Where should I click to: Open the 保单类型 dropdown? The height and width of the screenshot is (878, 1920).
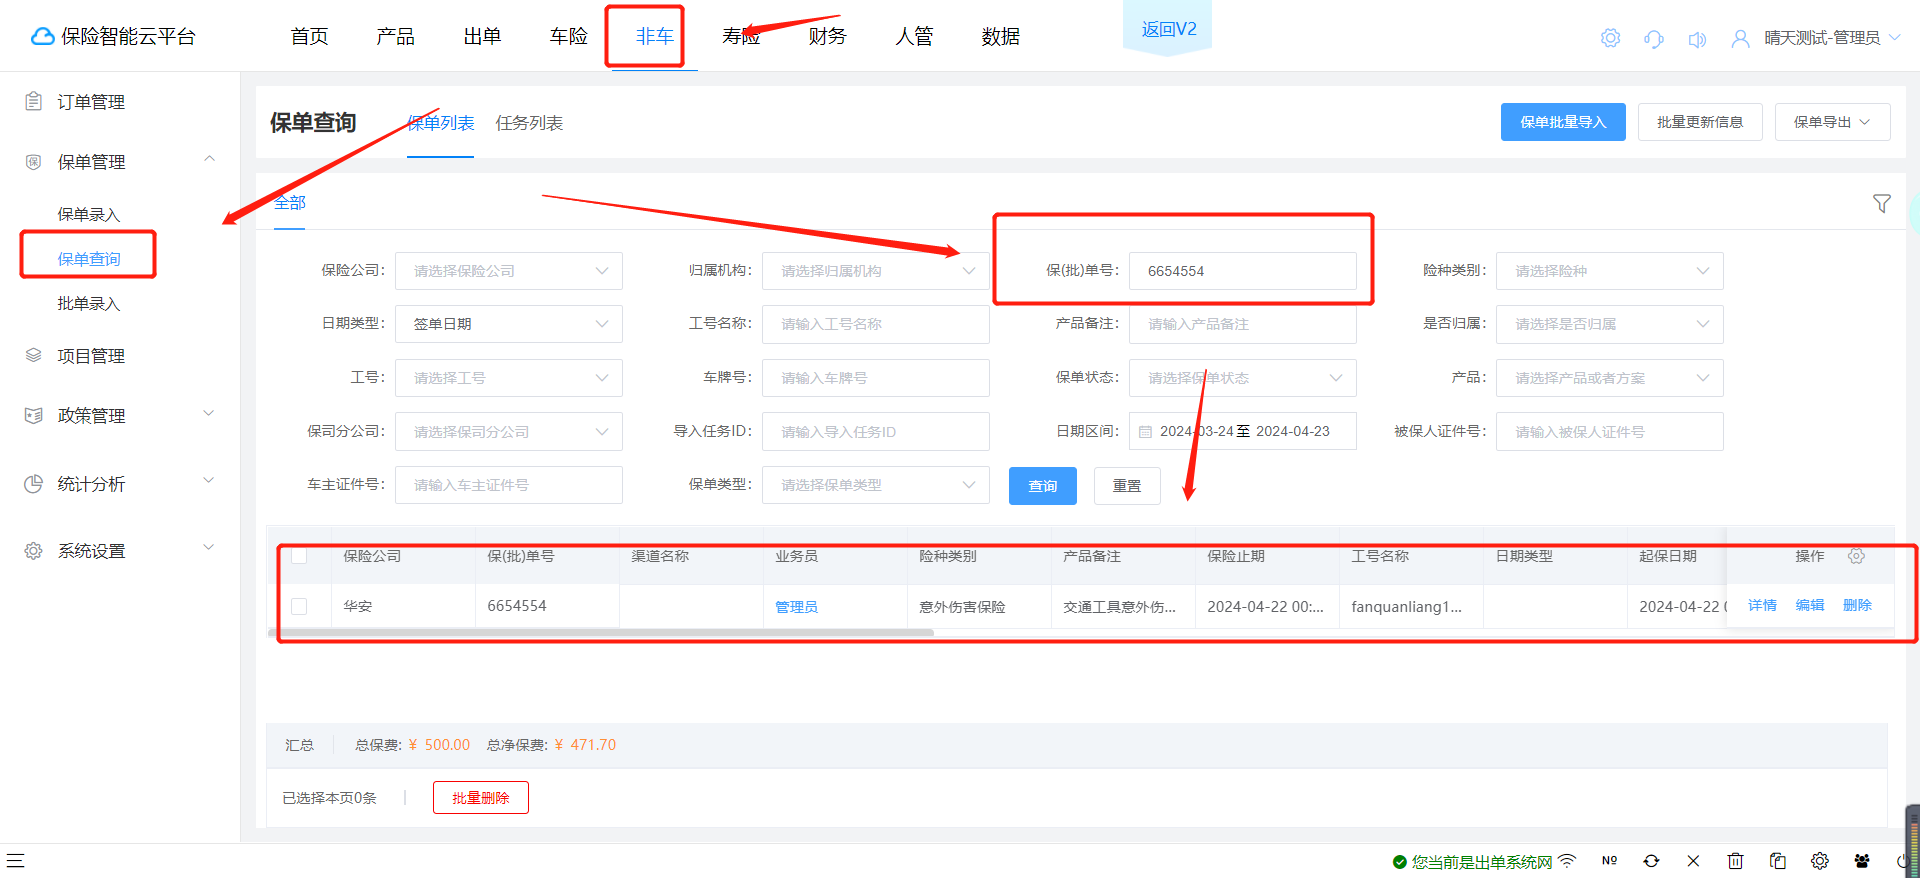coord(876,485)
